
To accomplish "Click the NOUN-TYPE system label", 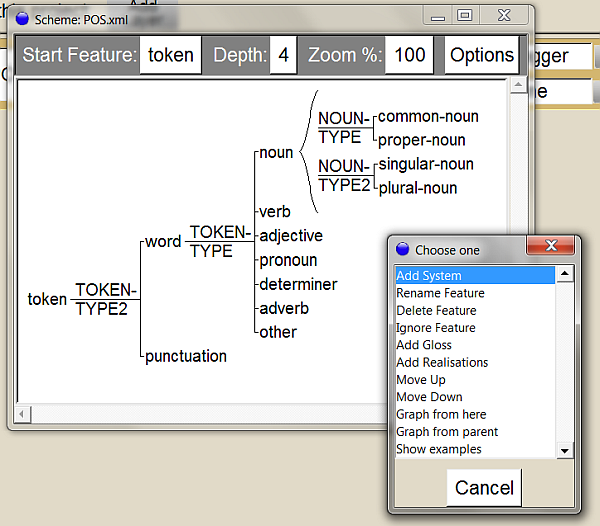I will tap(344, 127).
